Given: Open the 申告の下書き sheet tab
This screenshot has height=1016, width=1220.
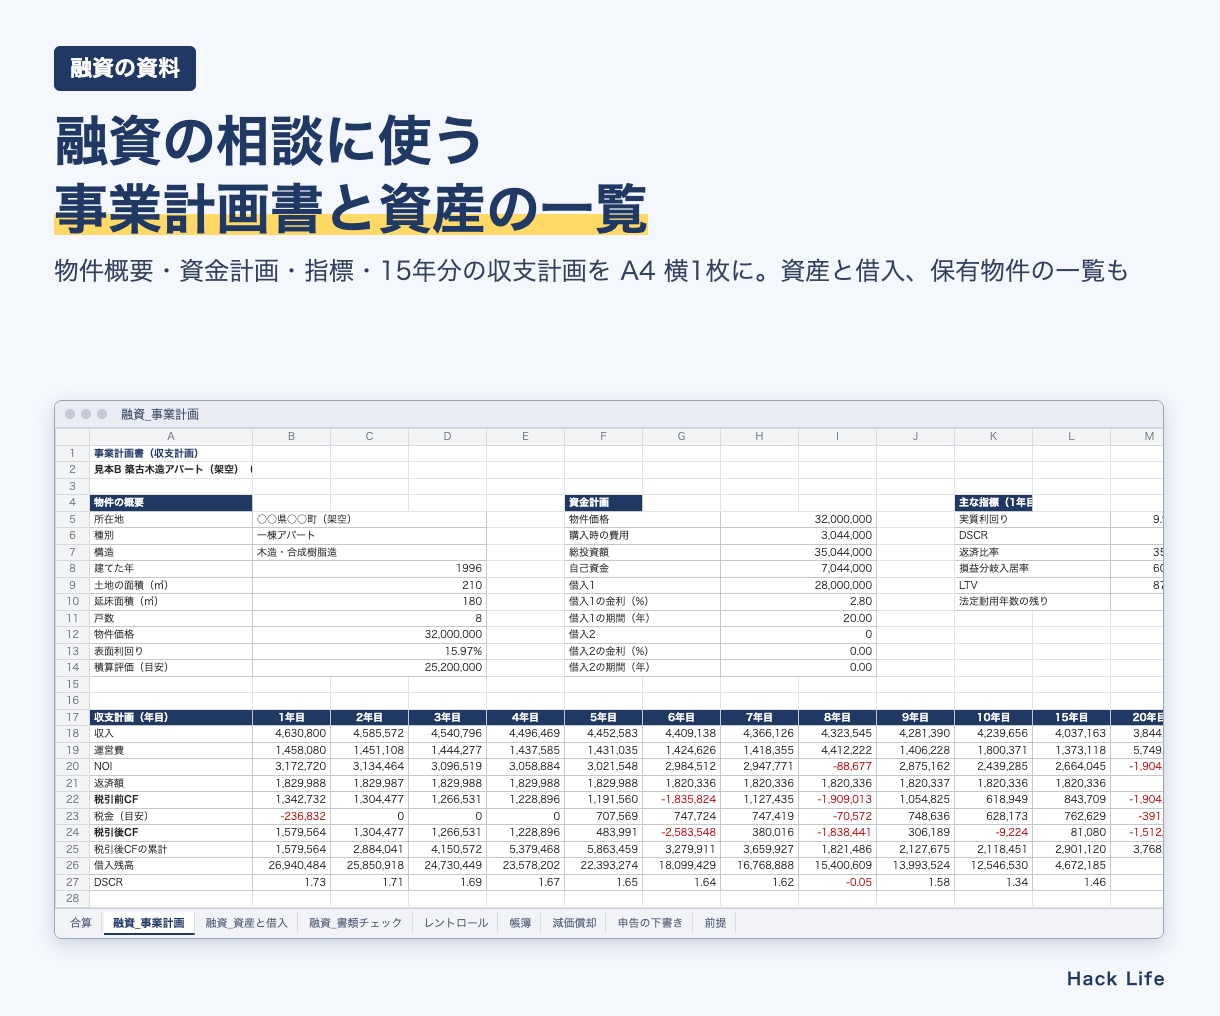Looking at the screenshot, I should (650, 923).
